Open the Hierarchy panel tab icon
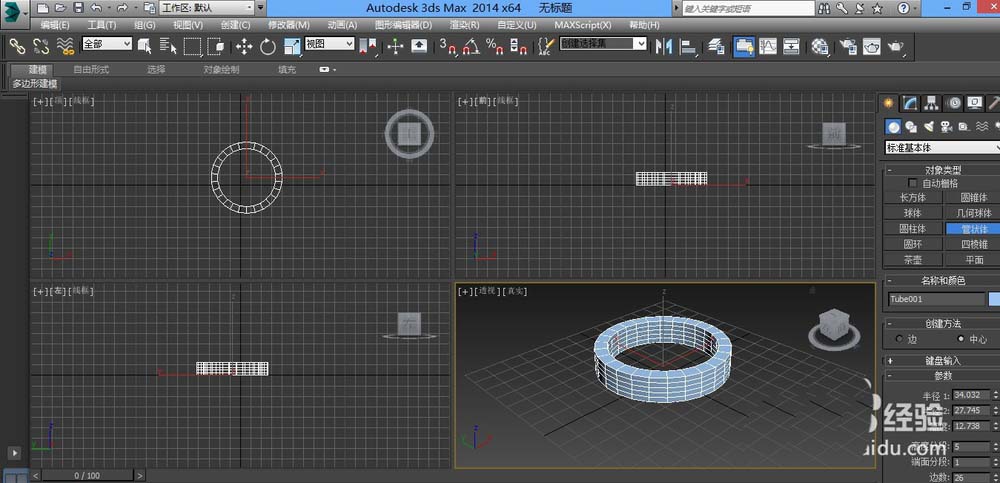 pos(932,103)
